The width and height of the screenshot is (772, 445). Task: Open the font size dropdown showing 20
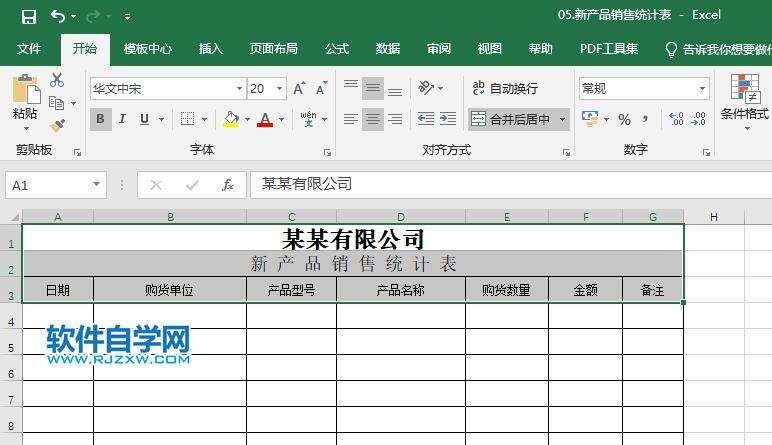[279, 89]
